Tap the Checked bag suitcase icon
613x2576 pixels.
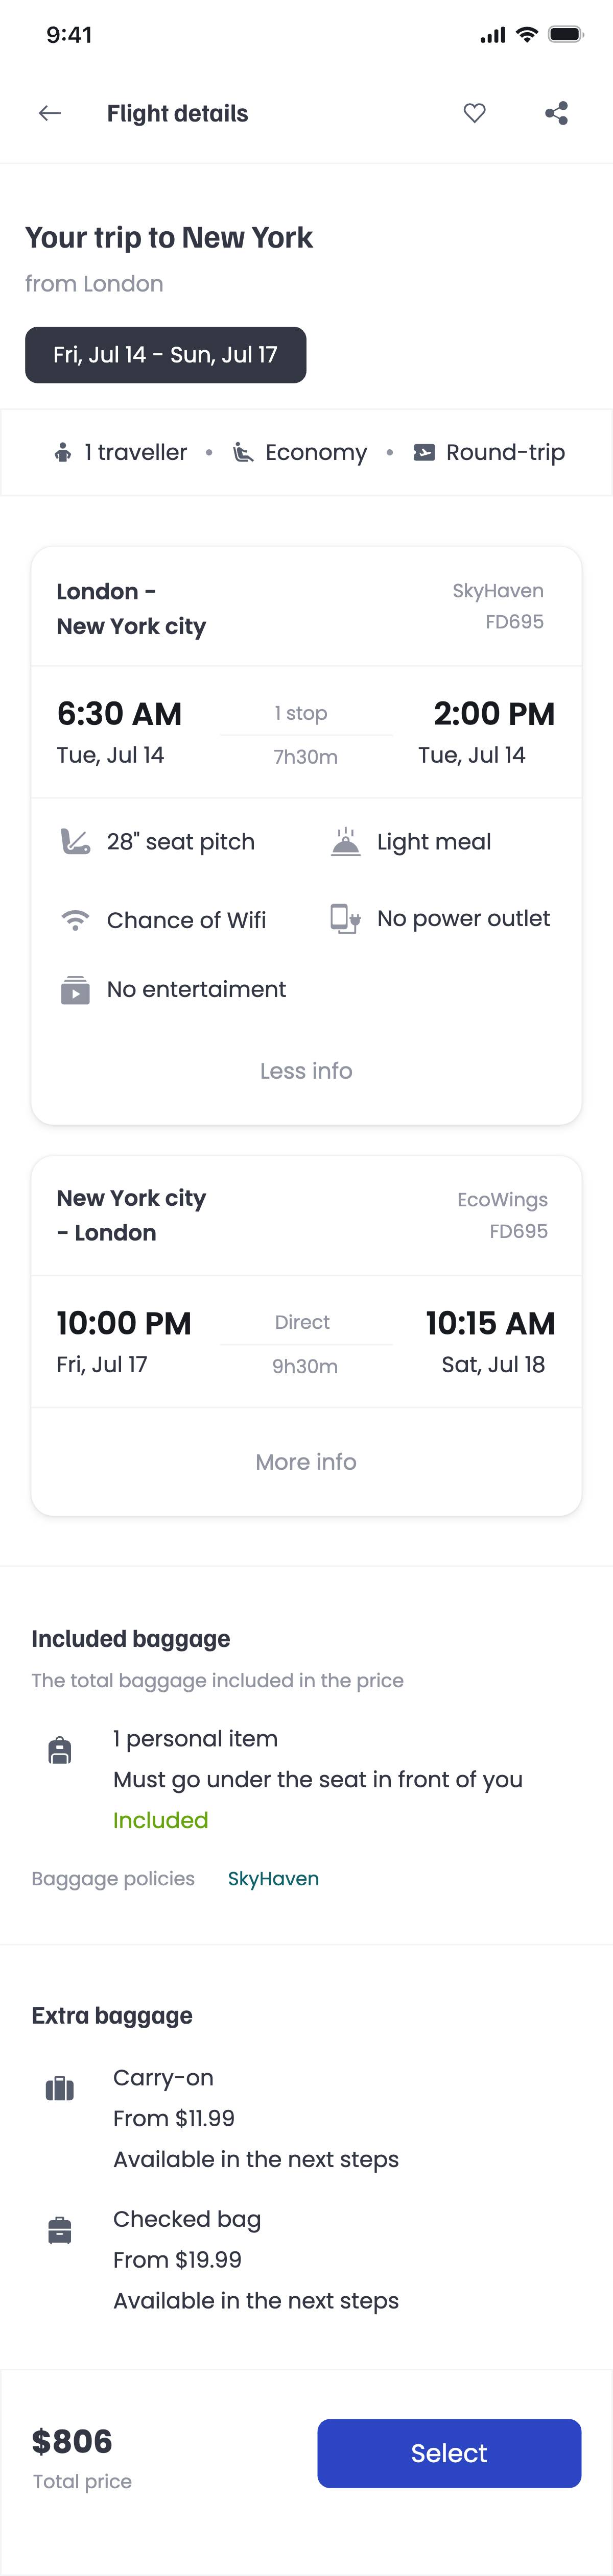pyautogui.click(x=60, y=2230)
